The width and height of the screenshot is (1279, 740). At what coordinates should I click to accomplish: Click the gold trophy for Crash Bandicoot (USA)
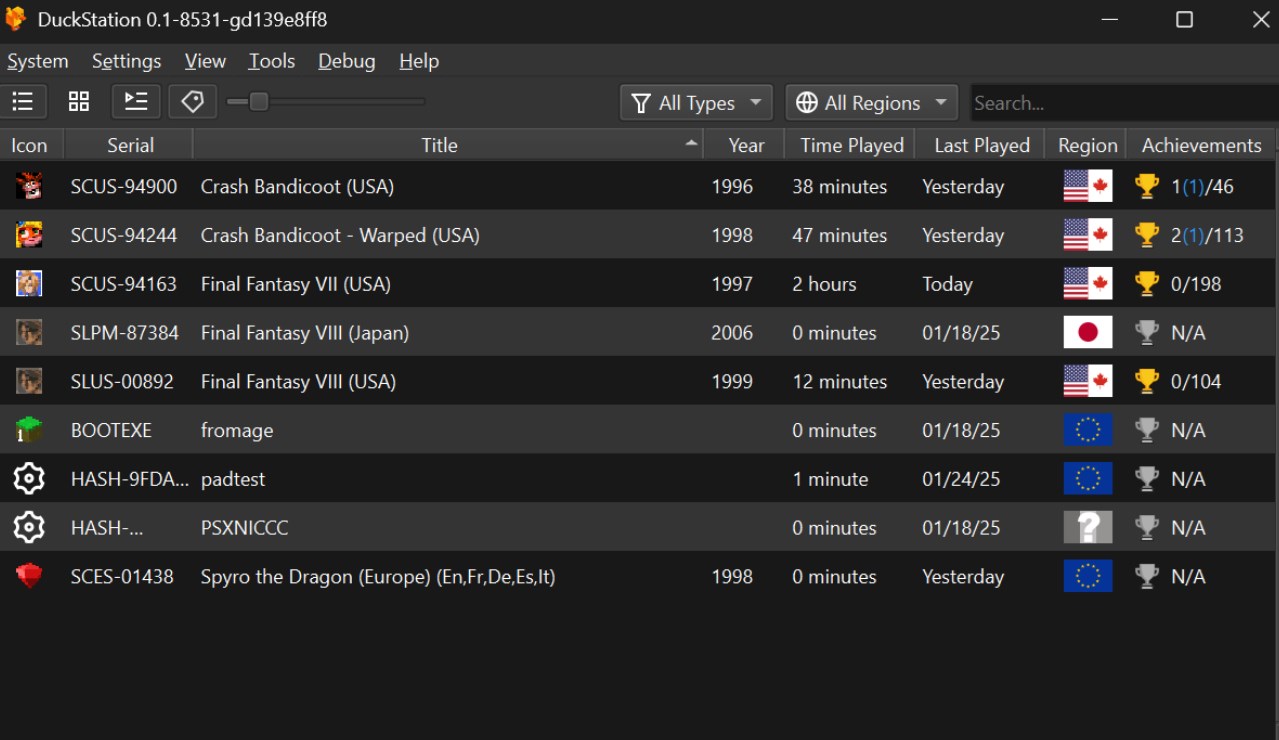coord(1147,186)
